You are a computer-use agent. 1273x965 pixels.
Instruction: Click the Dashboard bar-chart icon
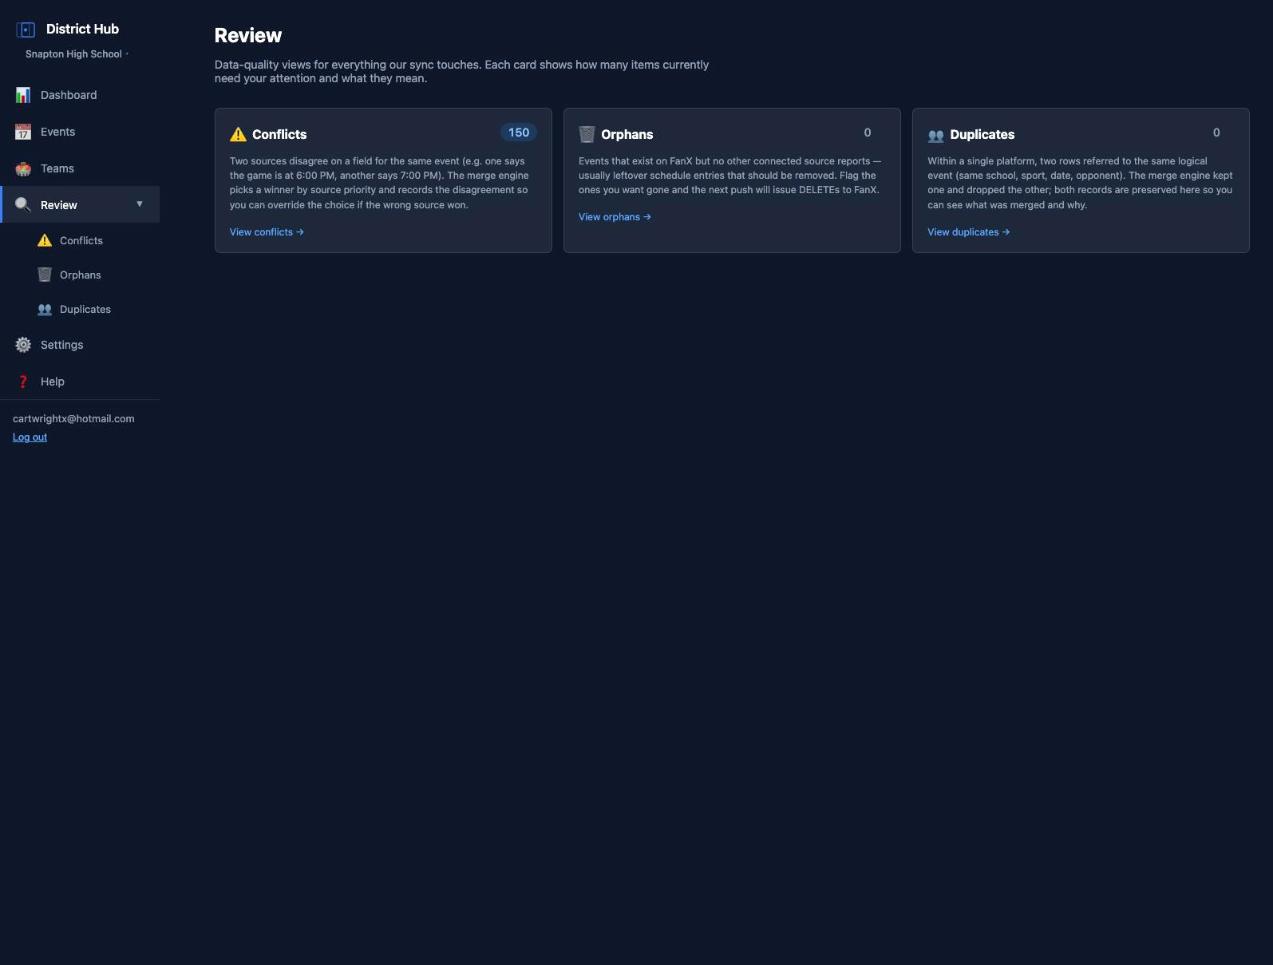[23, 95]
